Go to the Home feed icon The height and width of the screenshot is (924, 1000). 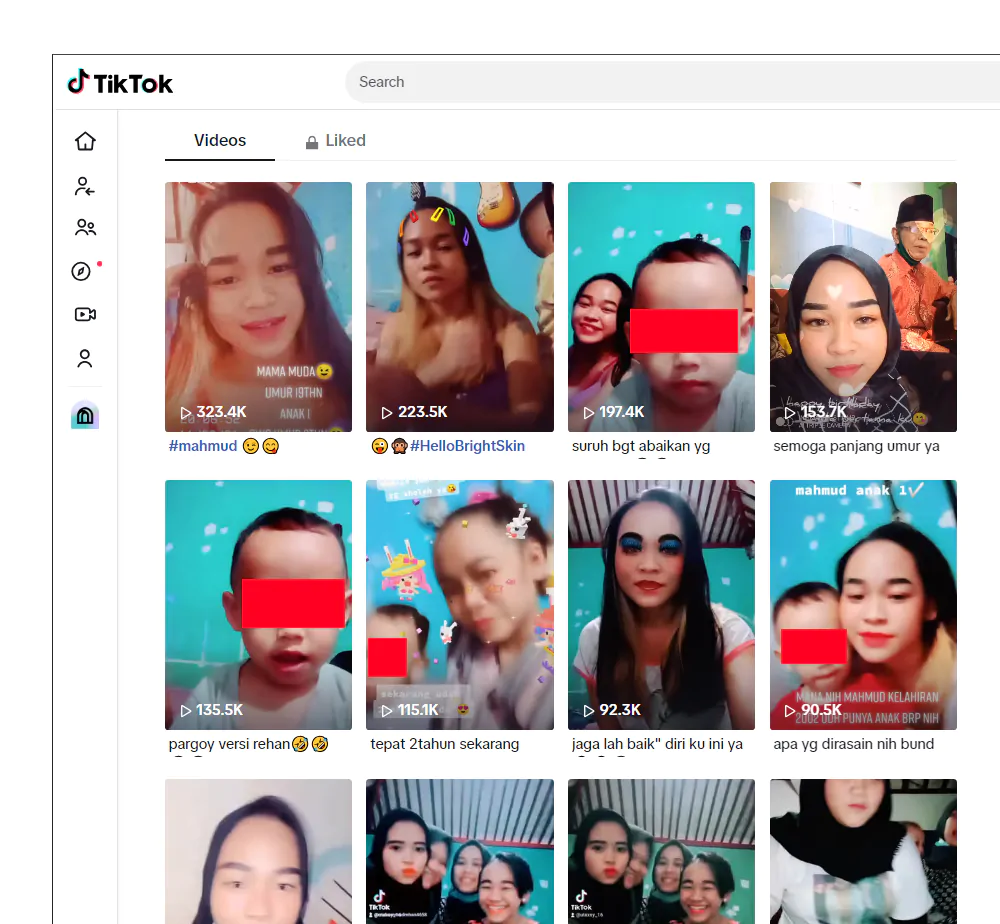85,141
